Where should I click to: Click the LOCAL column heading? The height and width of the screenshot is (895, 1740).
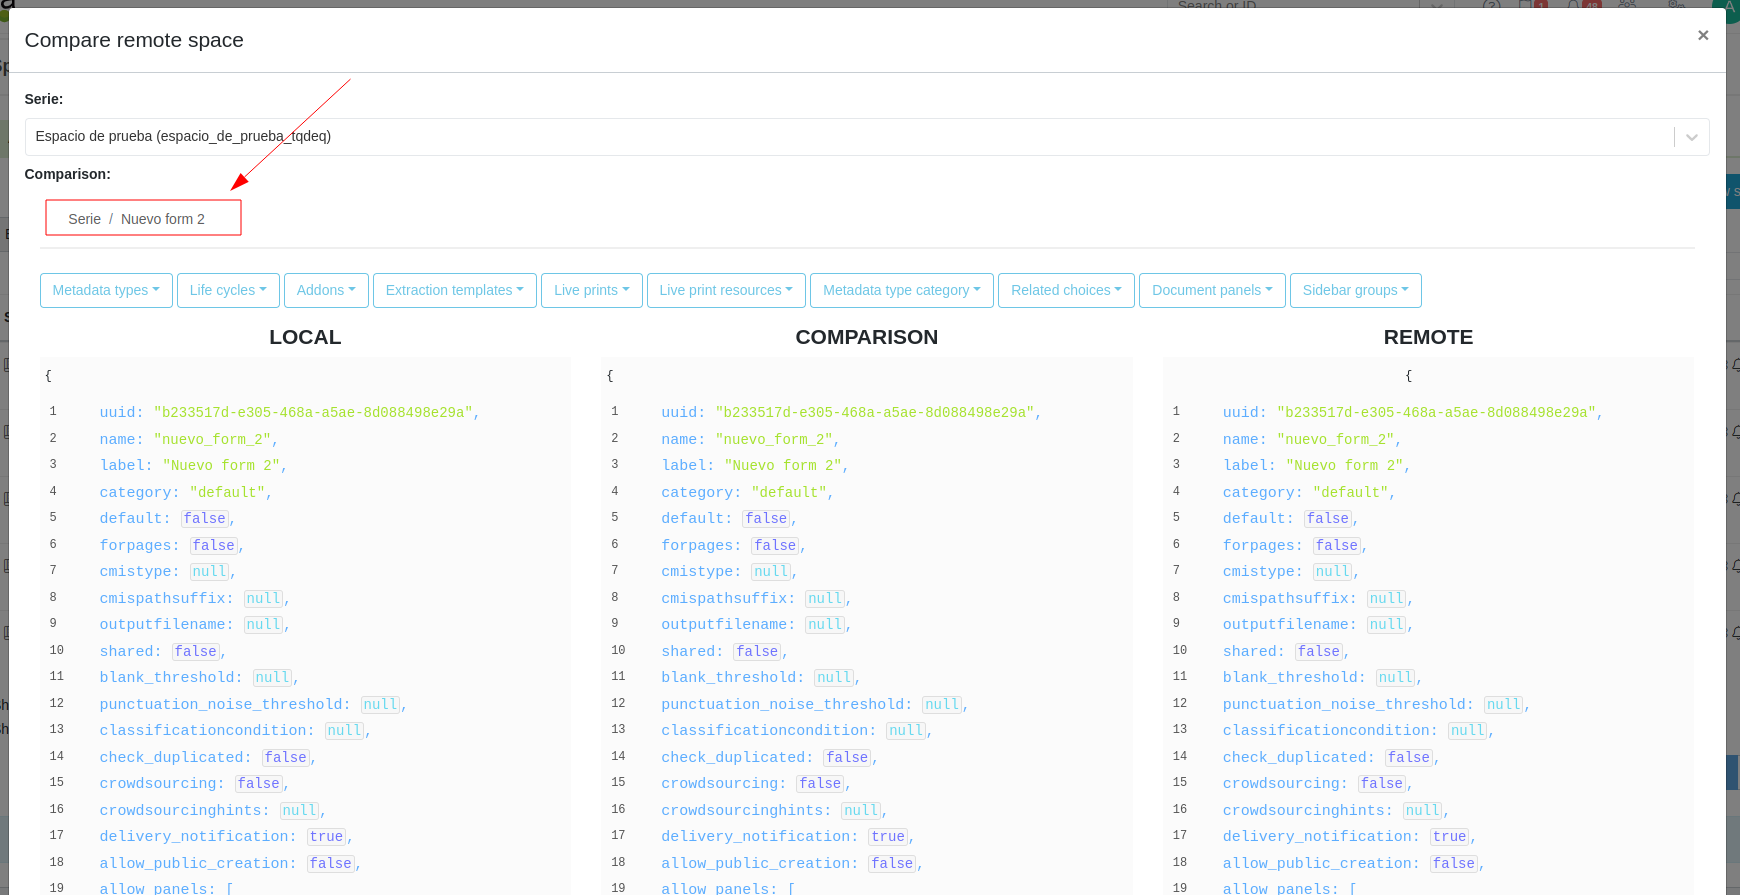pos(305,338)
